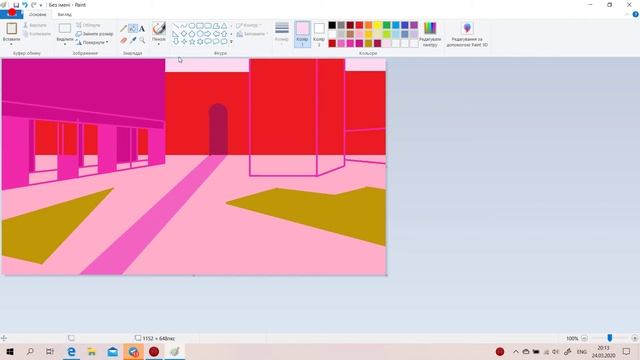The height and width of the screenshot is (360, 640).
Task: Open the shape Fill dropdown
Action: 252,34
